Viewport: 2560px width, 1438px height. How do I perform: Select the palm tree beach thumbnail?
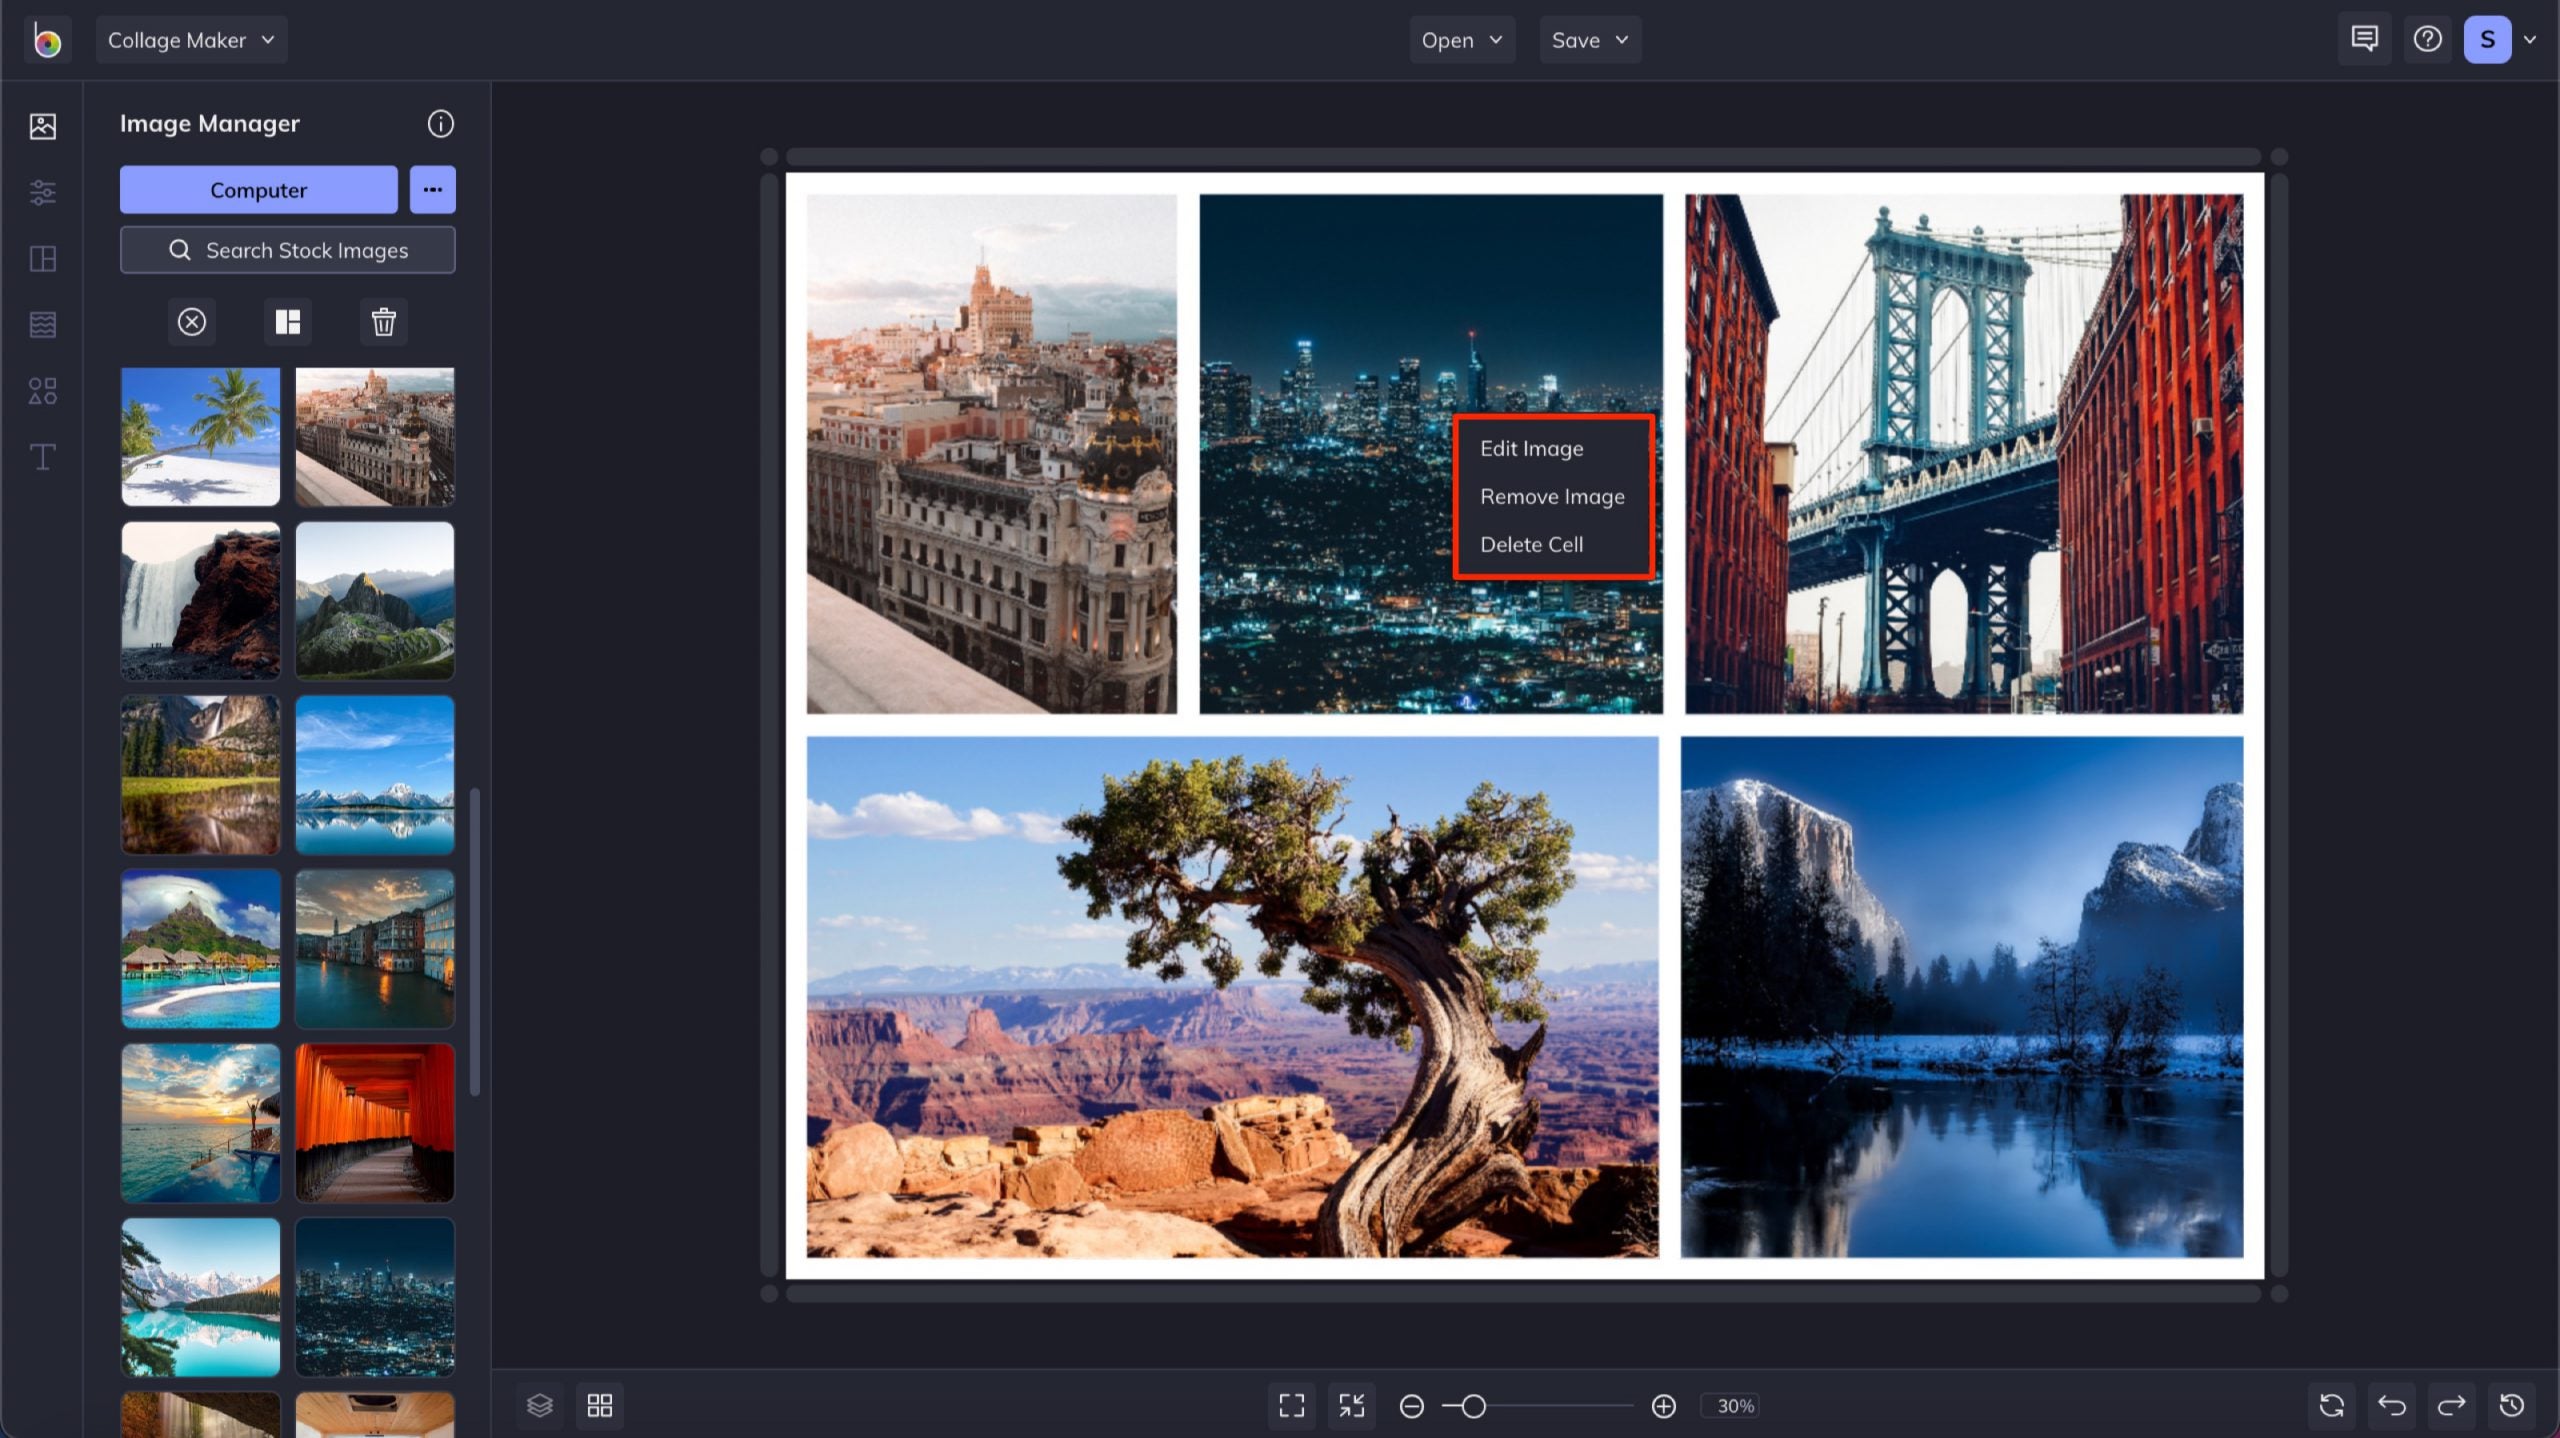pyautogui.click(x=200, y=436)
